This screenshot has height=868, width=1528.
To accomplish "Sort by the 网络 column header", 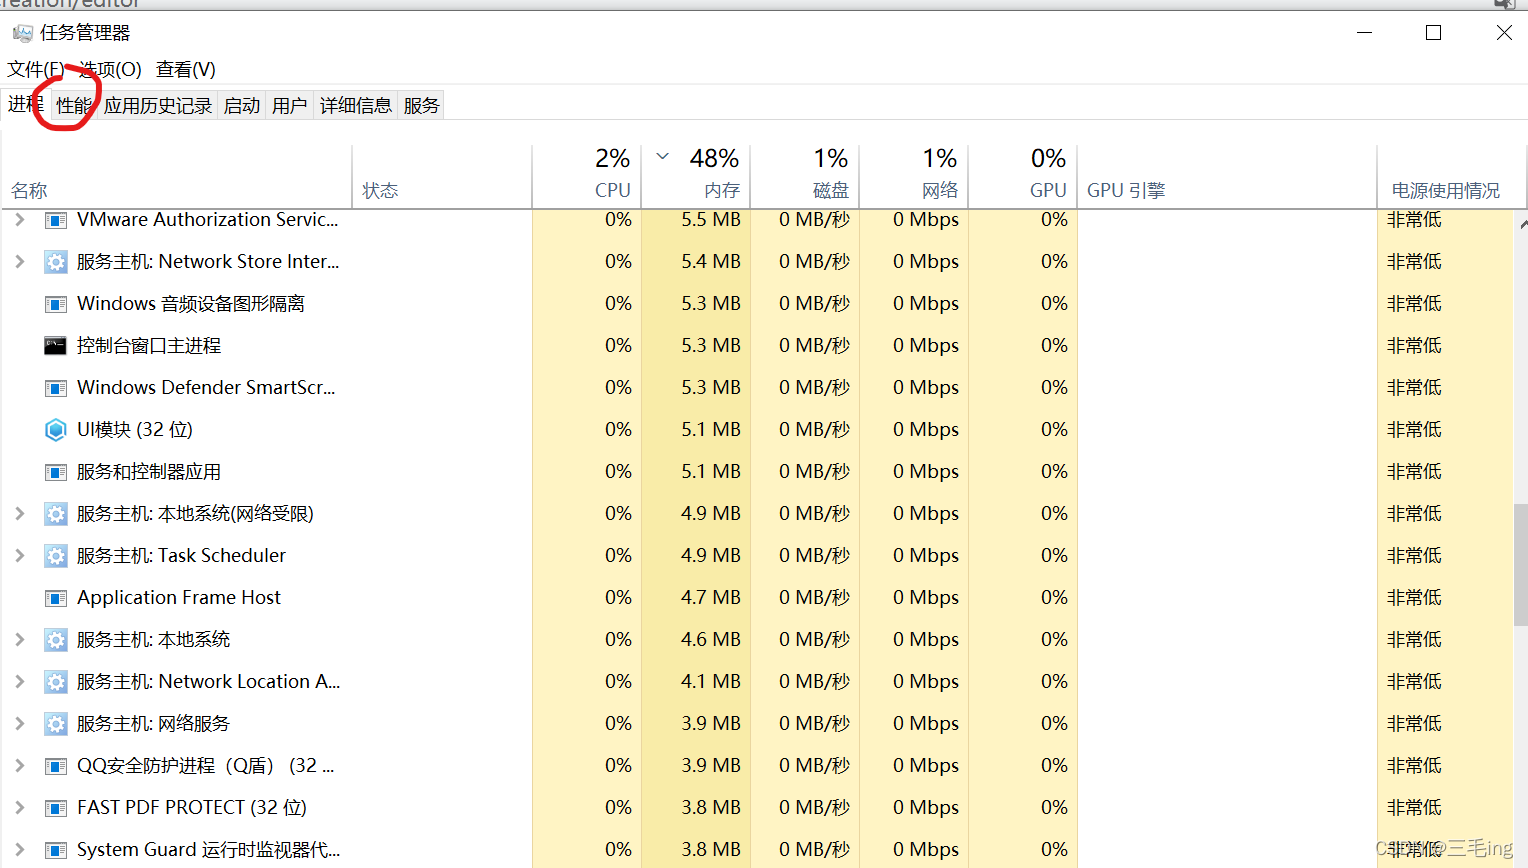I will point(914,177).
